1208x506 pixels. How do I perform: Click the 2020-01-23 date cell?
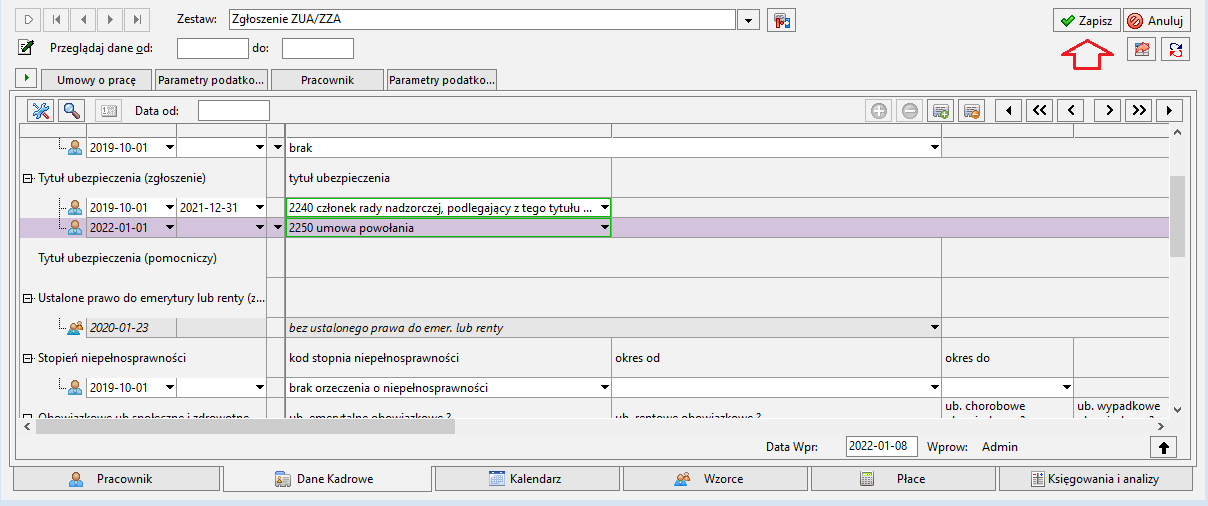(x=131, y=327)
